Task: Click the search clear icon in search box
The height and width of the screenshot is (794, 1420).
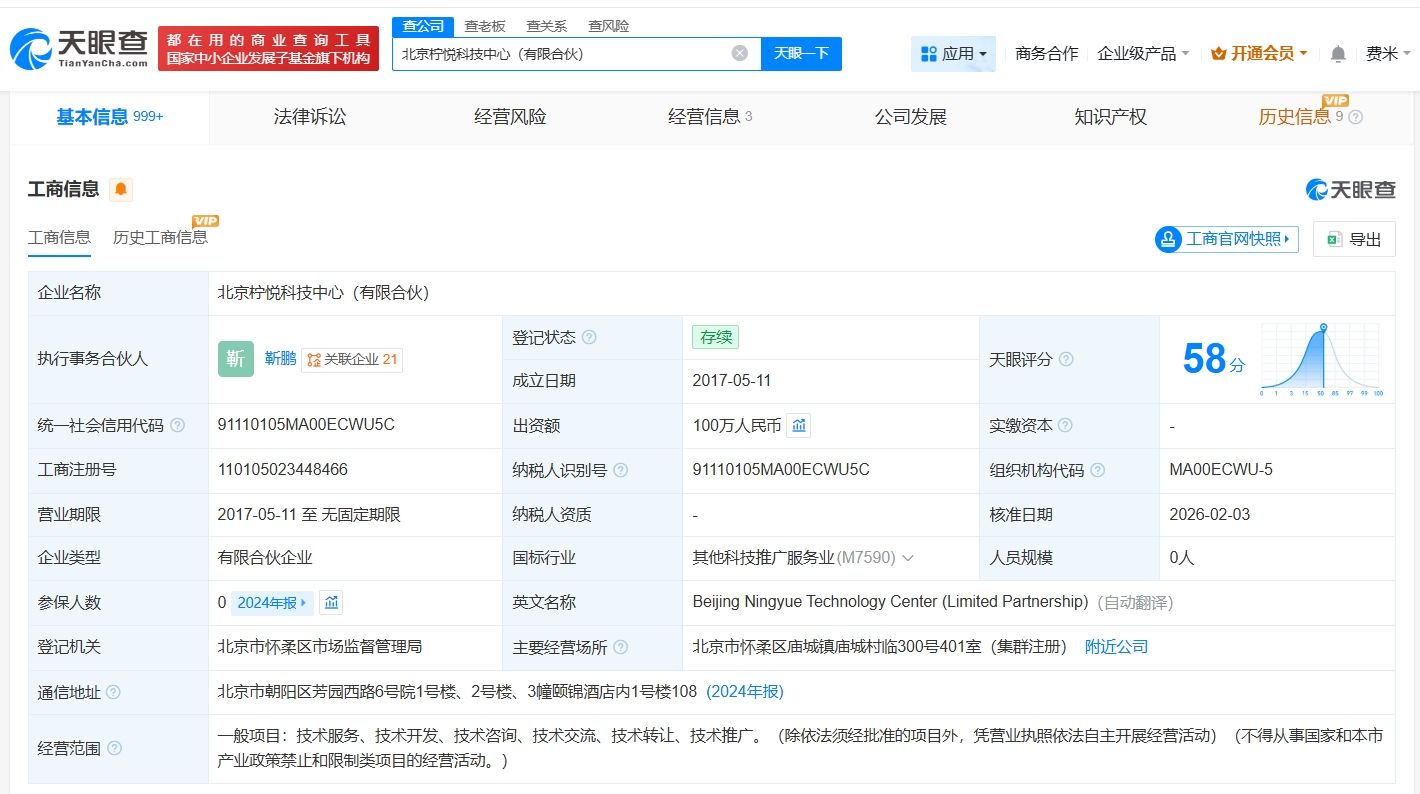Action: (739, 53)
